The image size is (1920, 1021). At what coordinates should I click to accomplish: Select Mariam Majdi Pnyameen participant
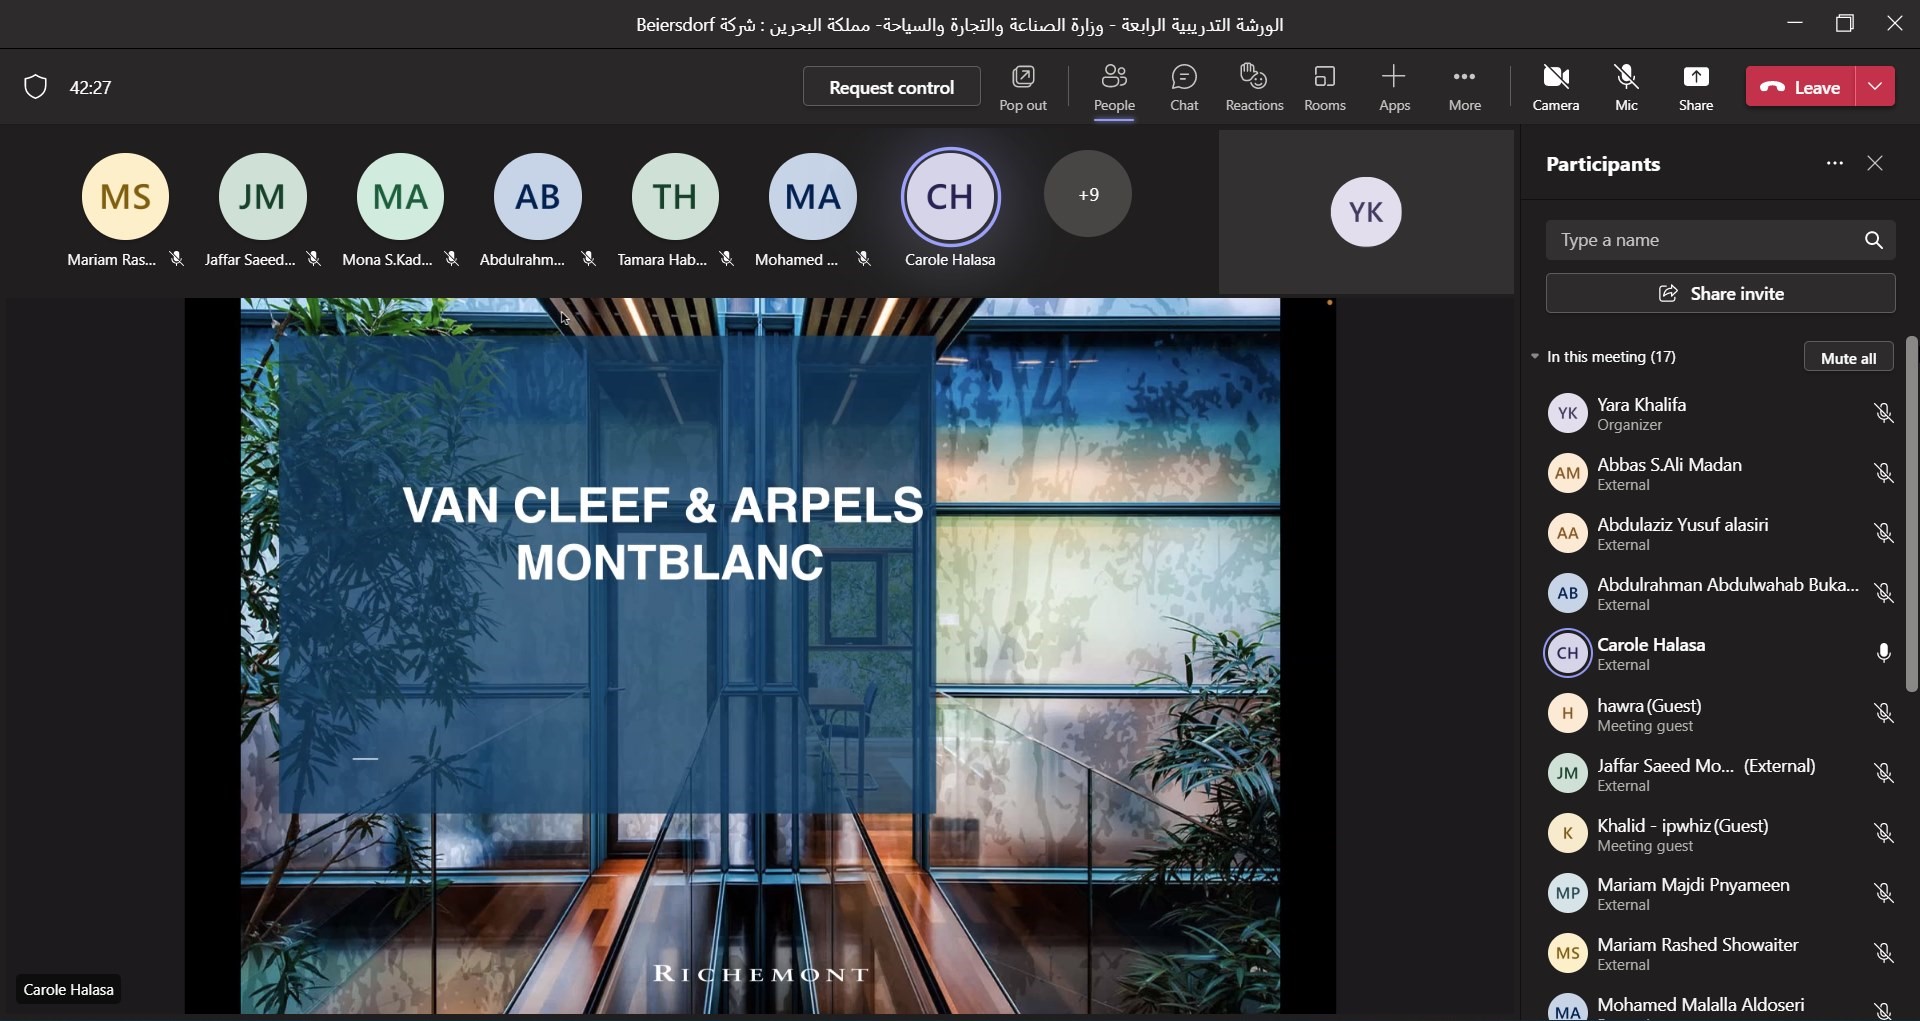[x=1714, y=893]
